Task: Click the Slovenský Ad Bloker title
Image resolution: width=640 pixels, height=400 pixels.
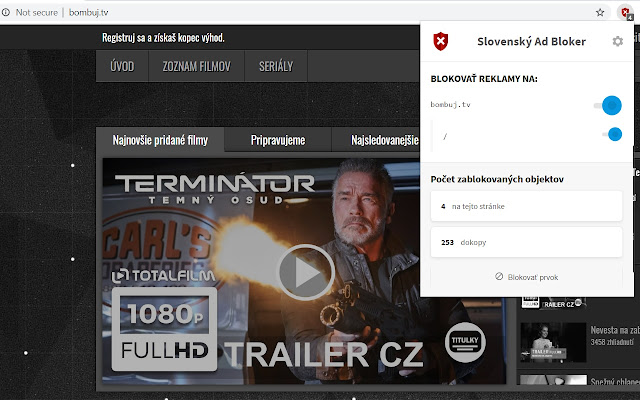Action: [x=531, y=41]
